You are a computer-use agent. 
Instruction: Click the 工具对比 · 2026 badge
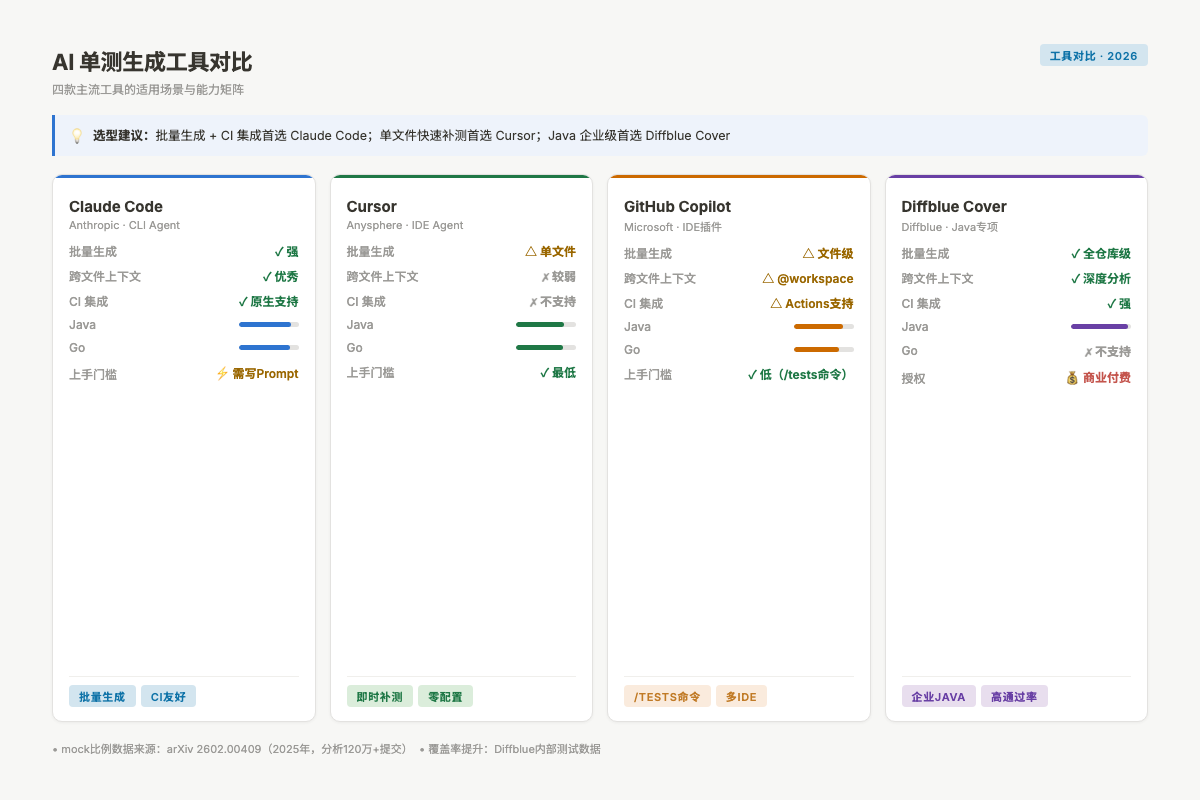click(1094, 55)
